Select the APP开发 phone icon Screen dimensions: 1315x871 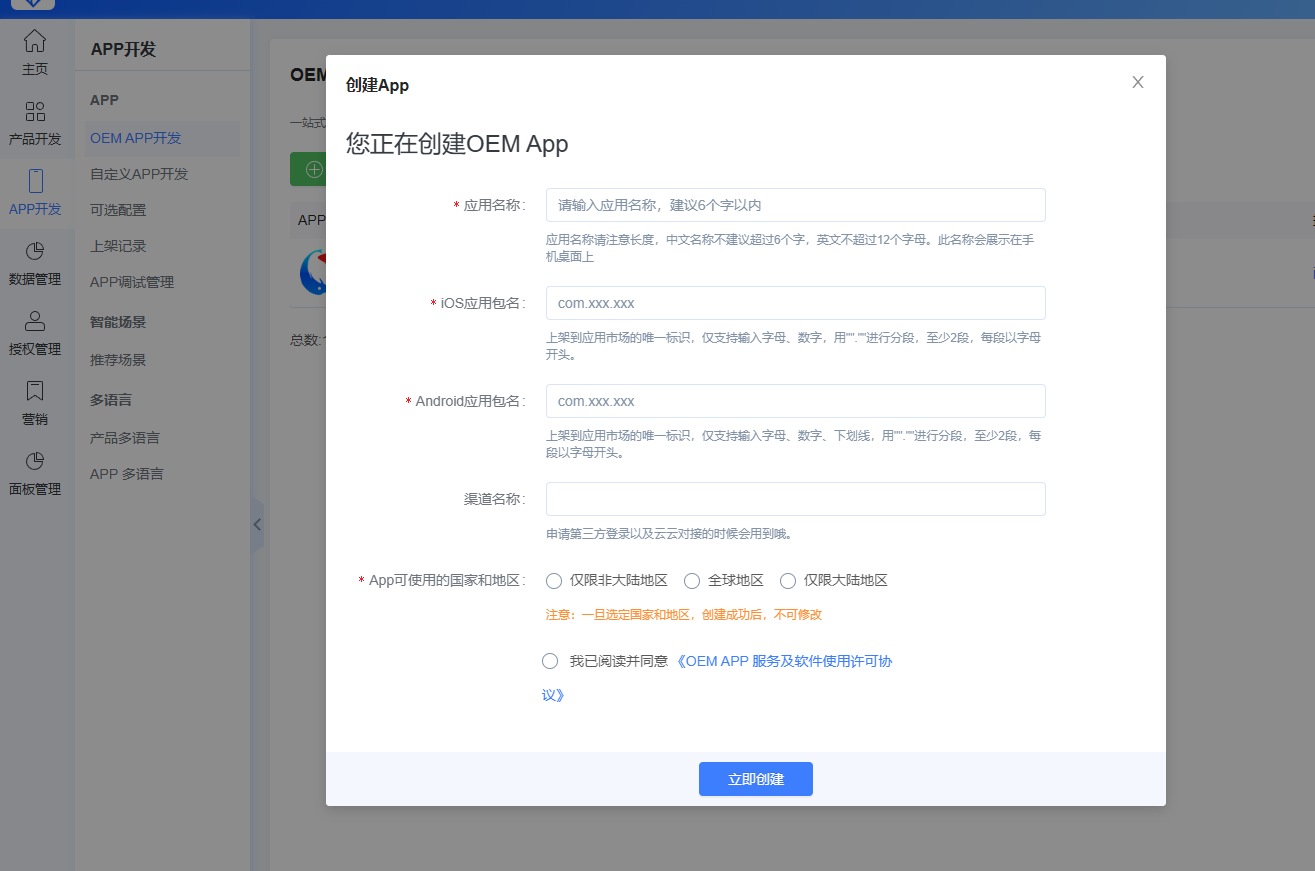click(35, 181)
